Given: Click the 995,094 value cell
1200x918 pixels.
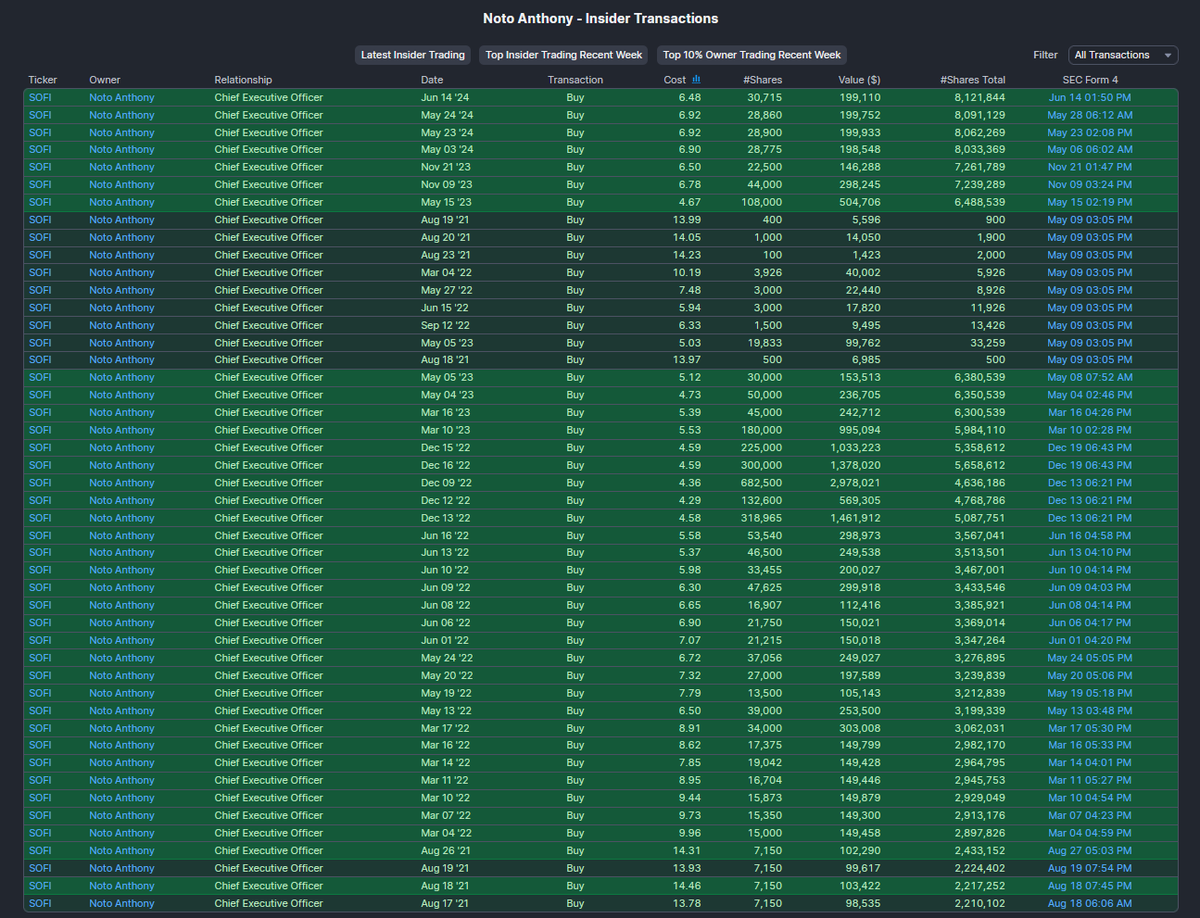Looking at the screenshot, I should [x=861, y=430].
